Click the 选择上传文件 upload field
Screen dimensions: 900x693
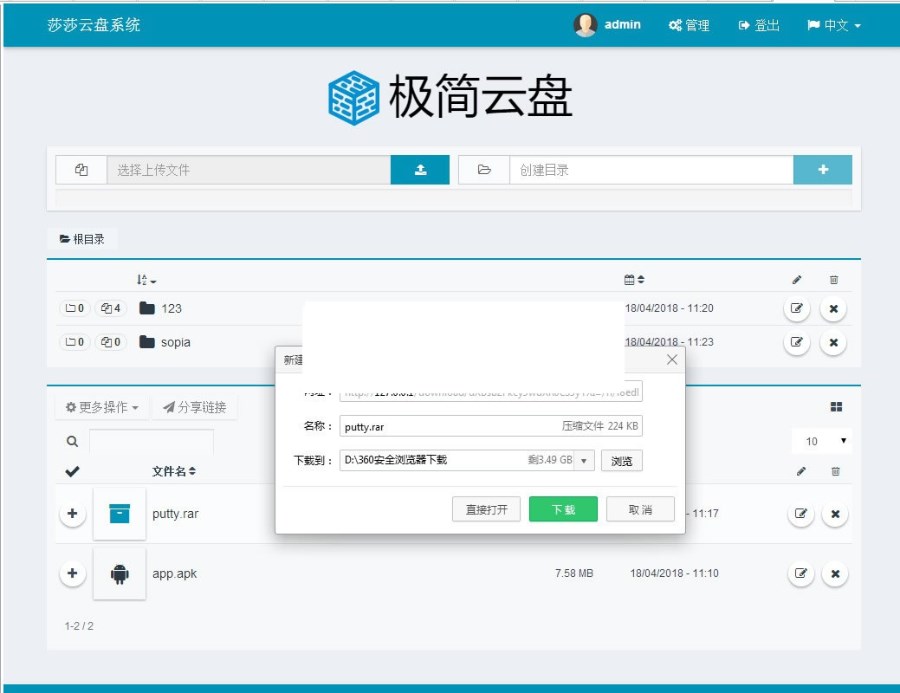pos(249,170)
